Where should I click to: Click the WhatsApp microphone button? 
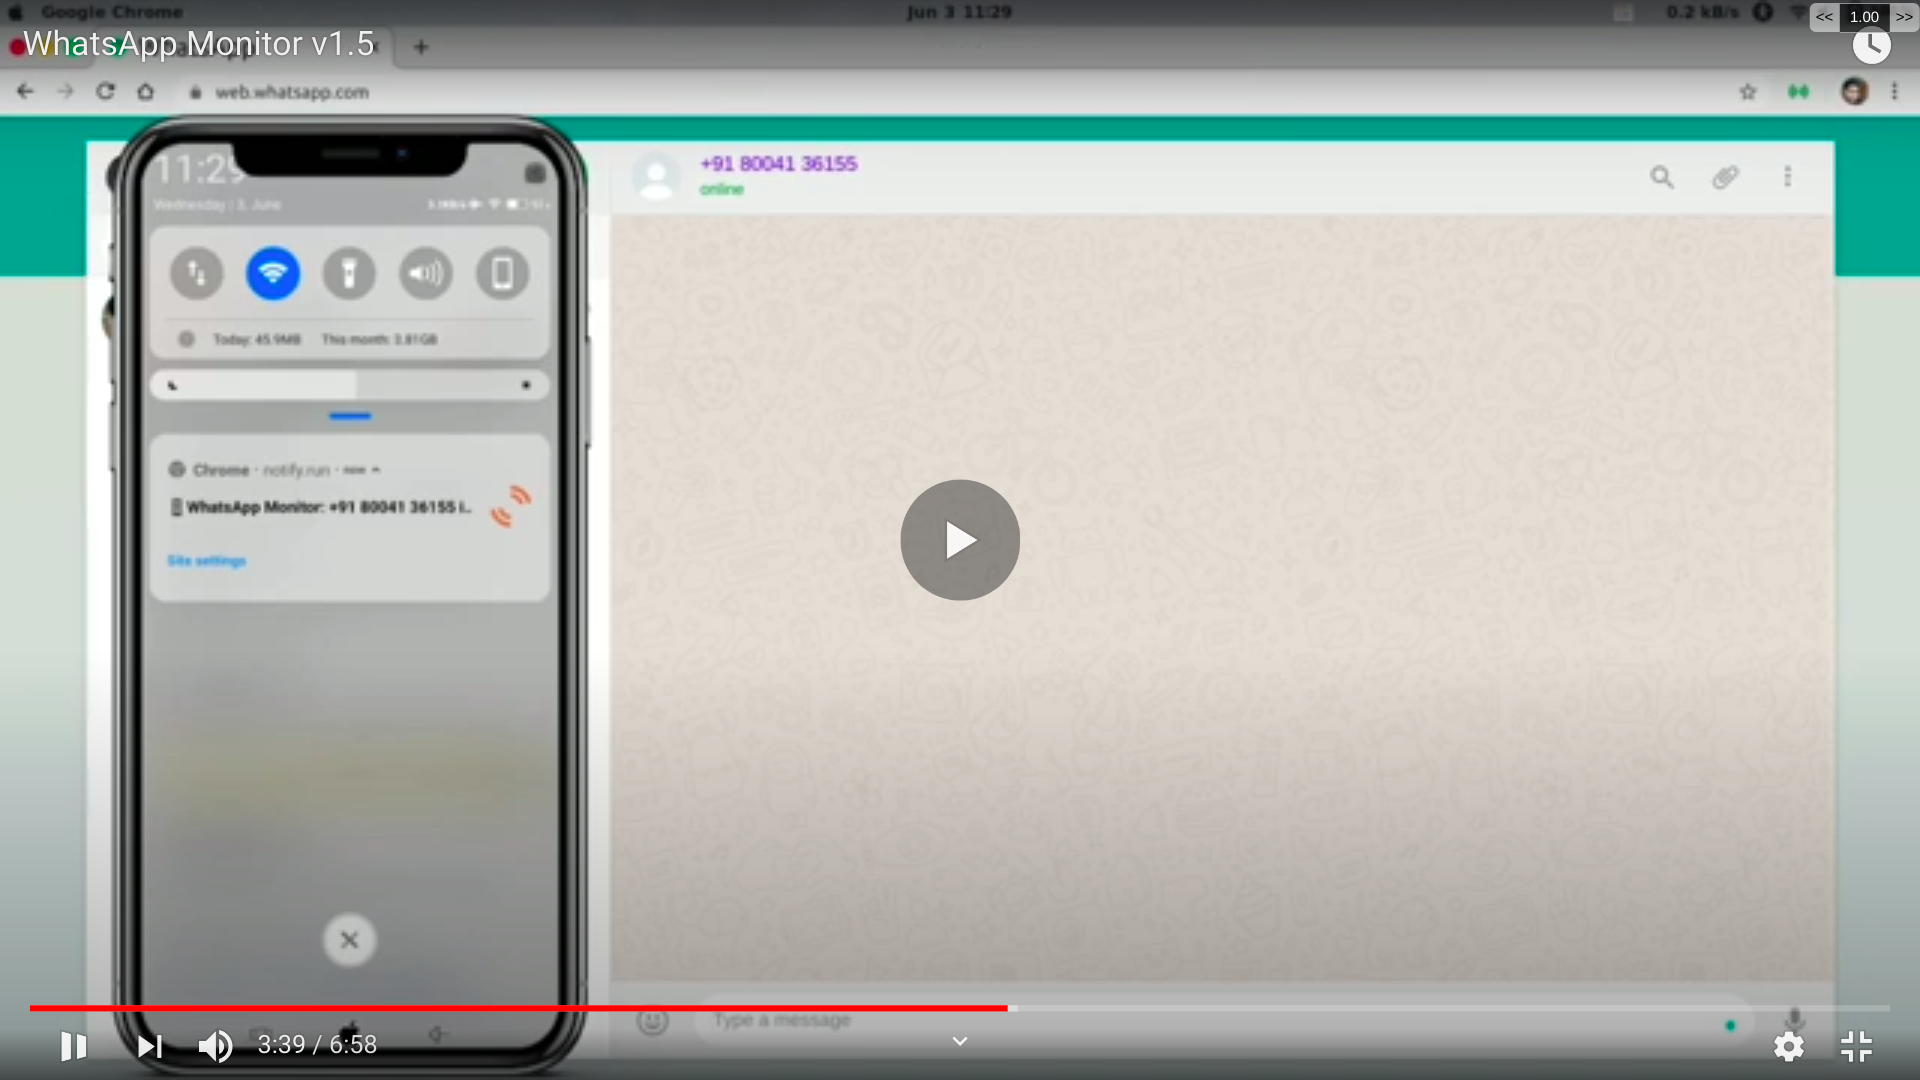pyautogui.click(x=1794, y=1021)
